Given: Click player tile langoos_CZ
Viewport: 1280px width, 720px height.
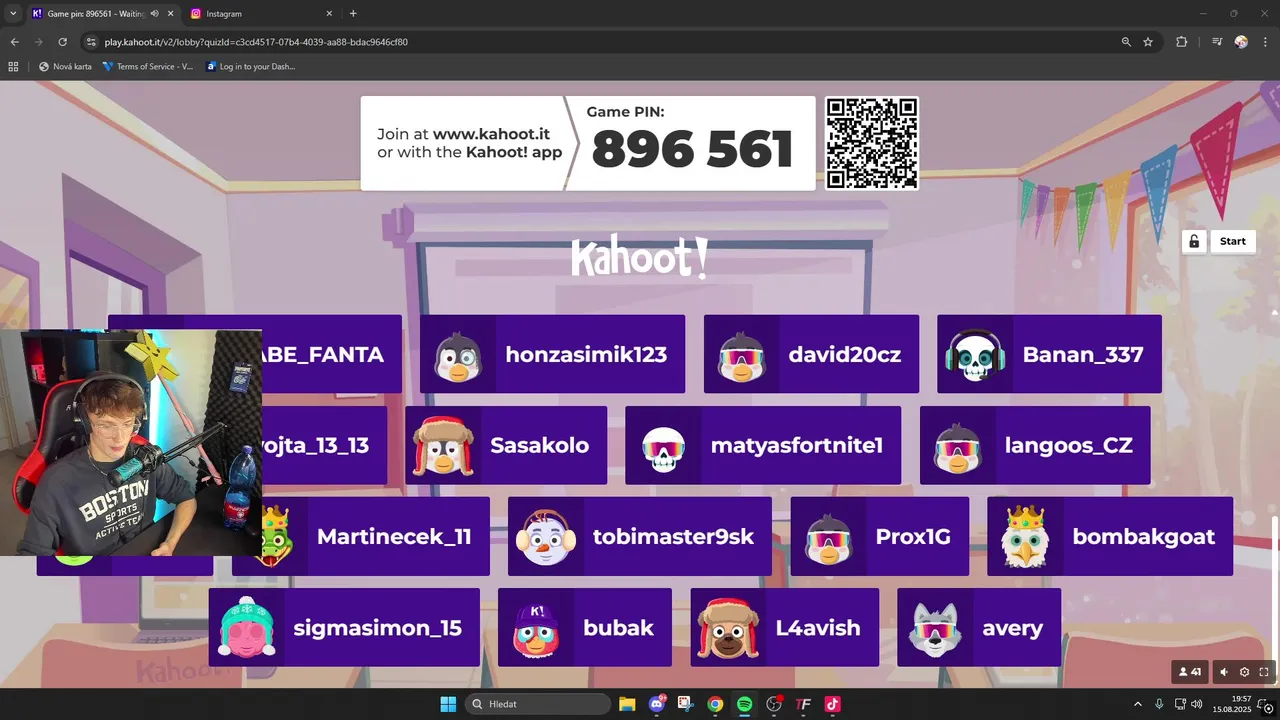Looking at the screenshot, I should [x=1035, y=445].
